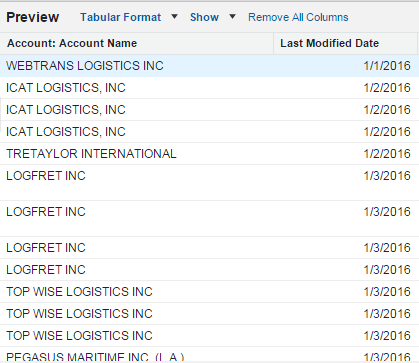Click the Tabular Format label
This screenshot has height=363, width=419.
click(120, 17)
